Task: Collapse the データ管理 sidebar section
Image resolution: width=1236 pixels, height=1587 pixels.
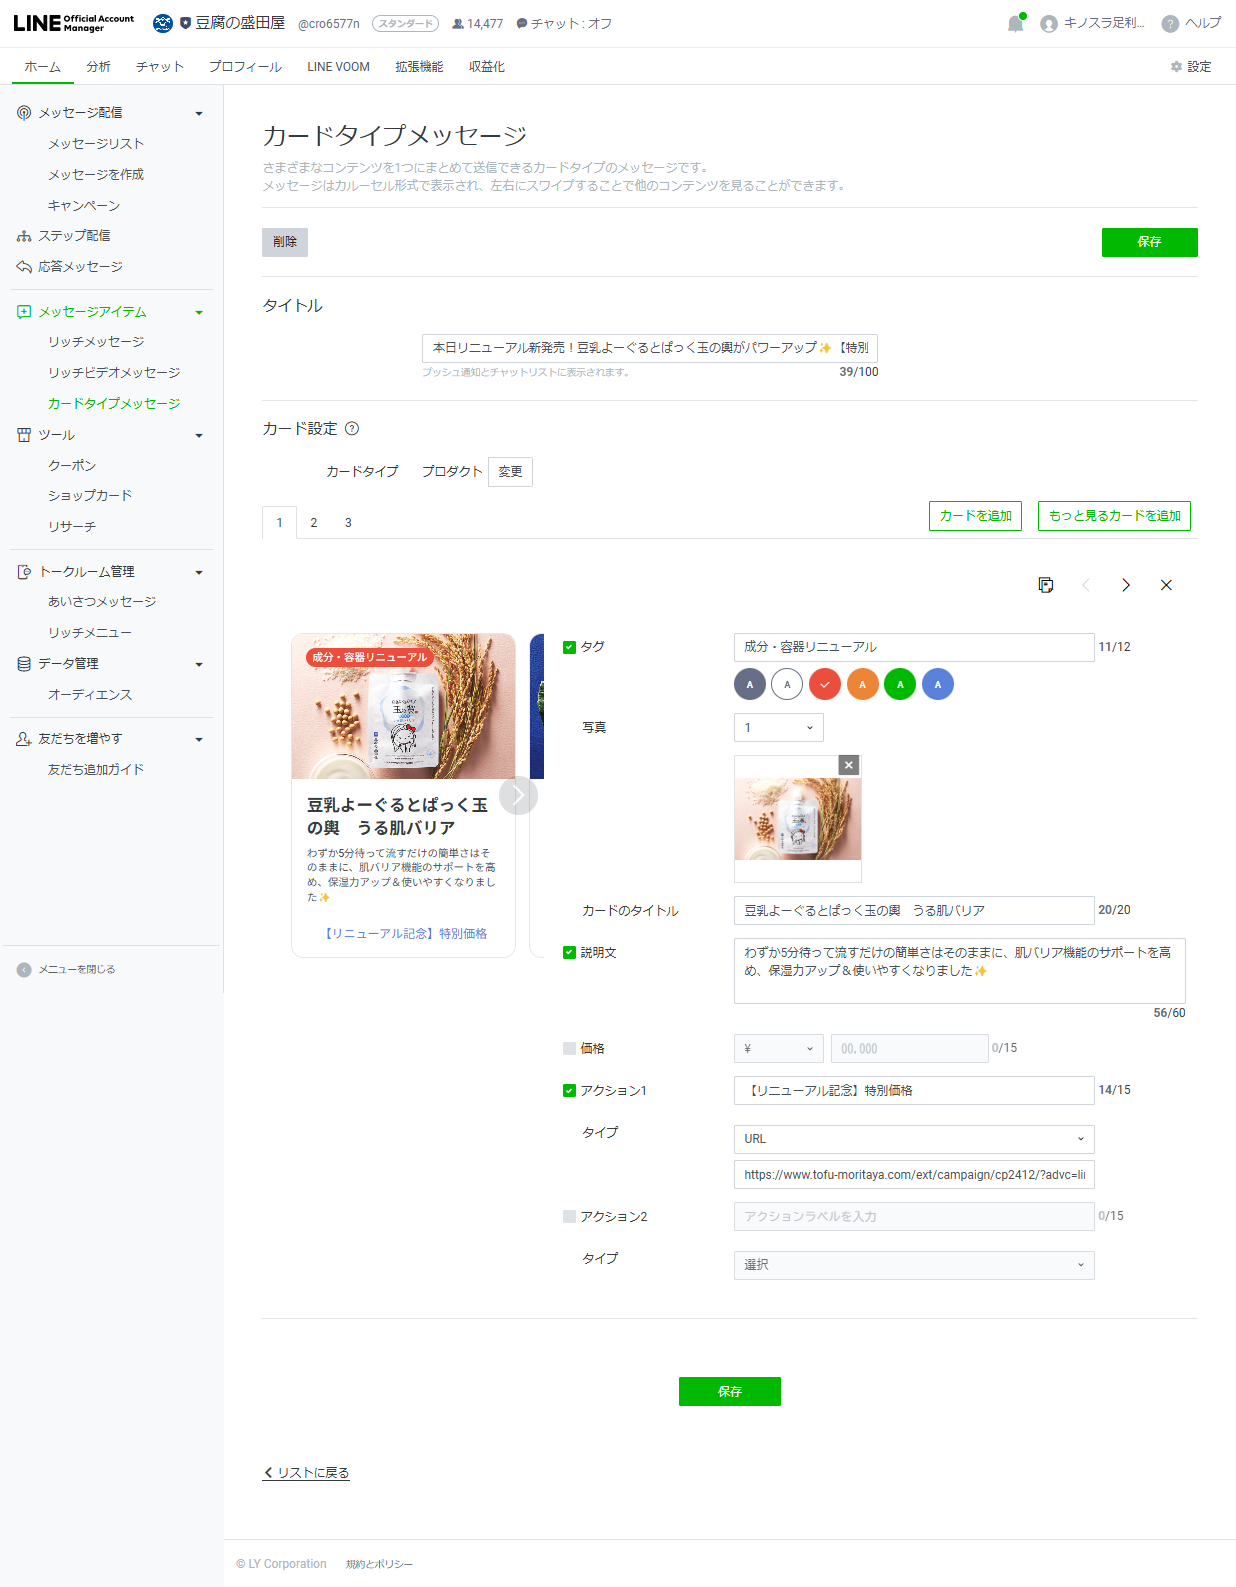Action: point(199,665)
